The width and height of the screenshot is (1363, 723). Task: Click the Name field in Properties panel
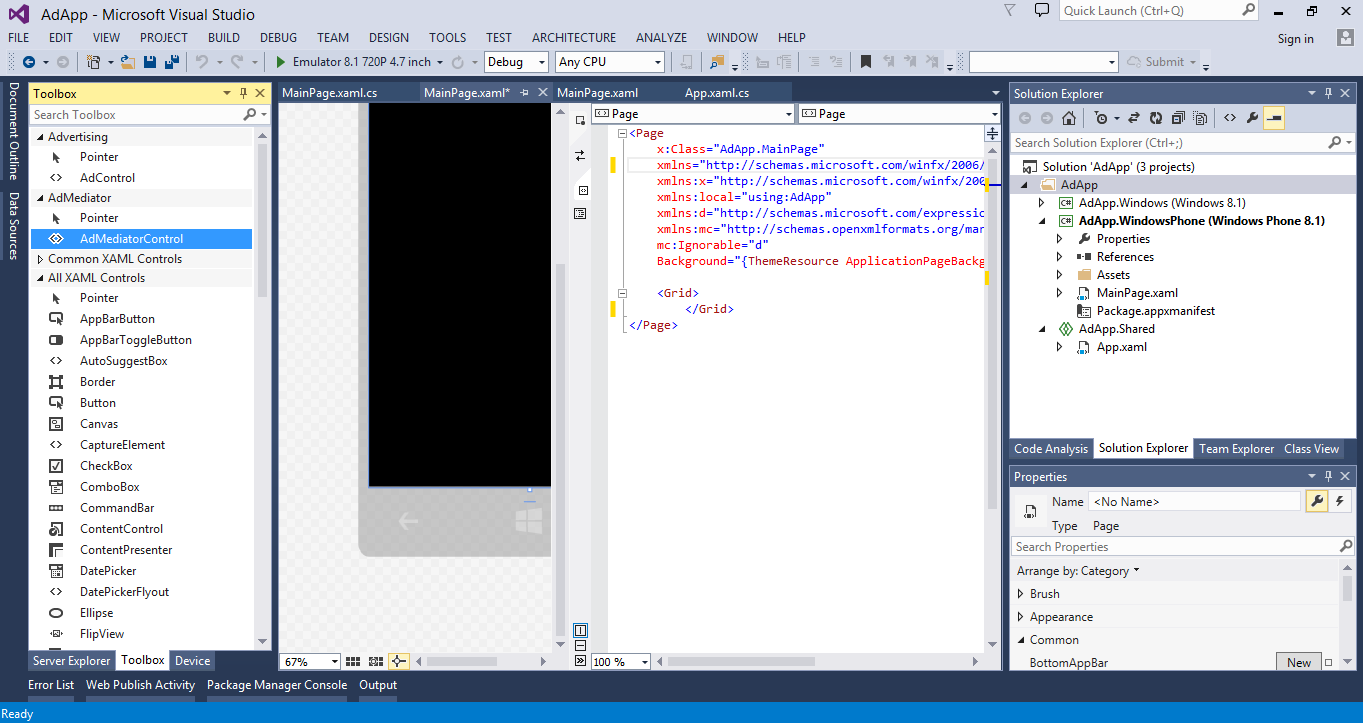tap(1195, 502)
